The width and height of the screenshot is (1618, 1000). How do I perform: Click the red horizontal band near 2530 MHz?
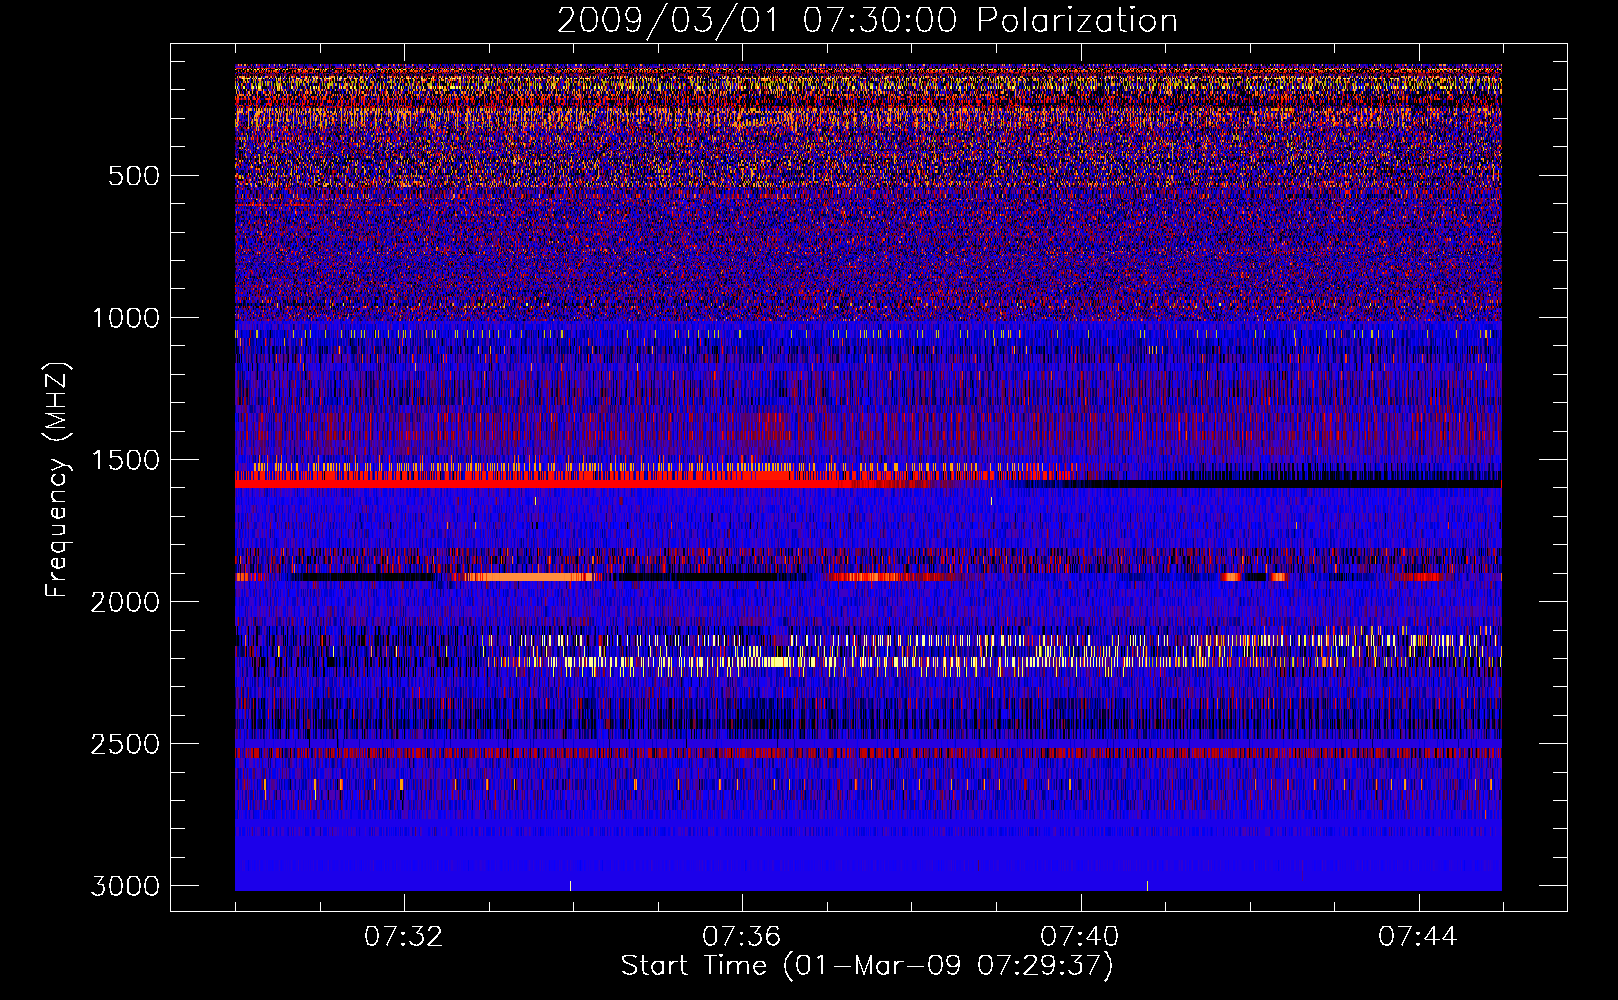click(868, 752)
